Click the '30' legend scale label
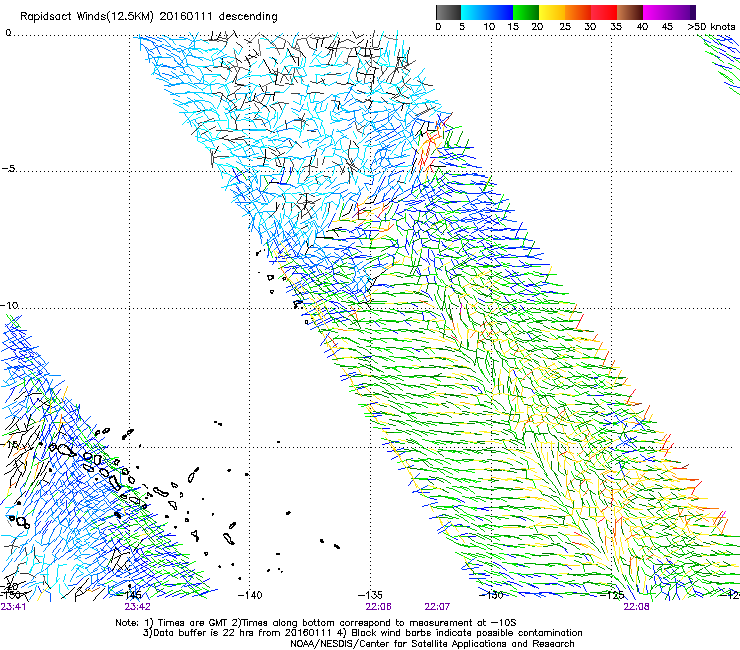 click(590, 27)
